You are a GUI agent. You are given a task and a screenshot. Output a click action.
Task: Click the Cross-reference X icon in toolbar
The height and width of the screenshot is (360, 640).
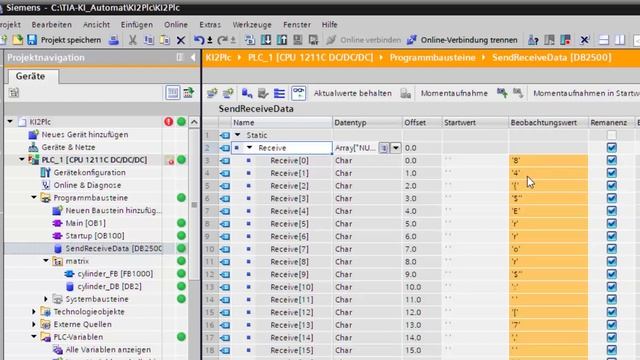584,40
